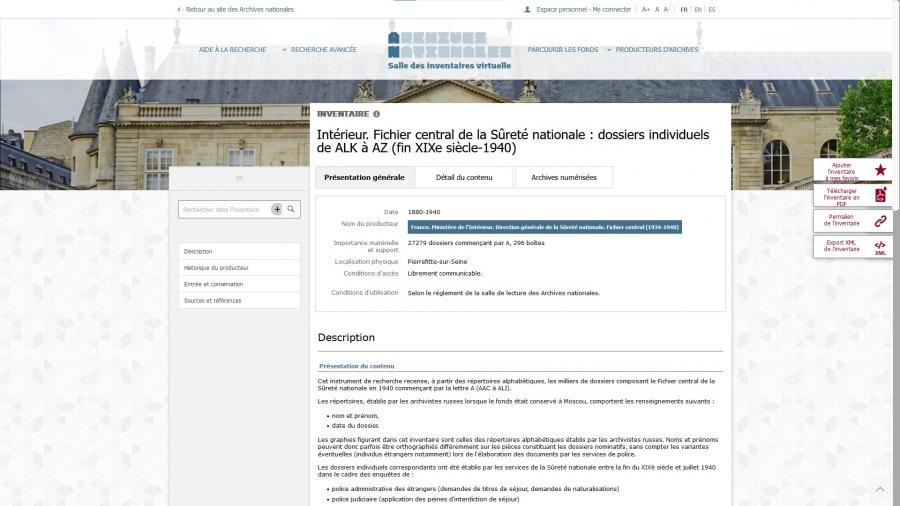
Task: Open the Archives nationales logo home
Action: point(449,45)
